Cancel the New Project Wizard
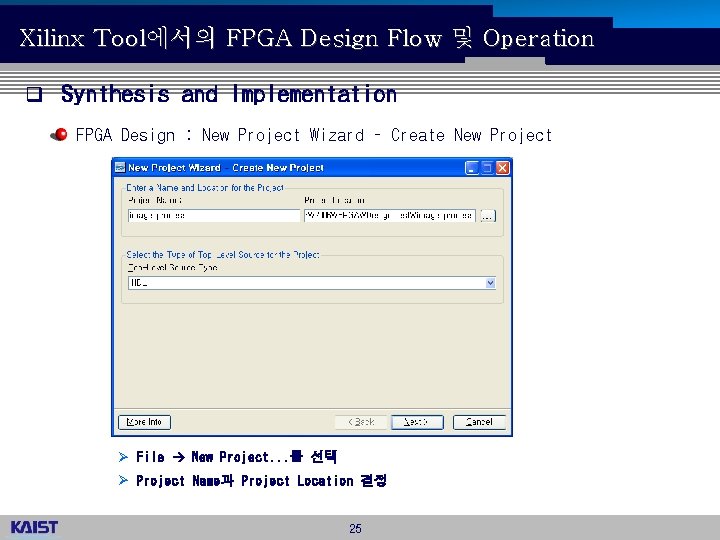The width and height of the screenshot is (720, 540). pyautogui.click(x=479, y=422)
